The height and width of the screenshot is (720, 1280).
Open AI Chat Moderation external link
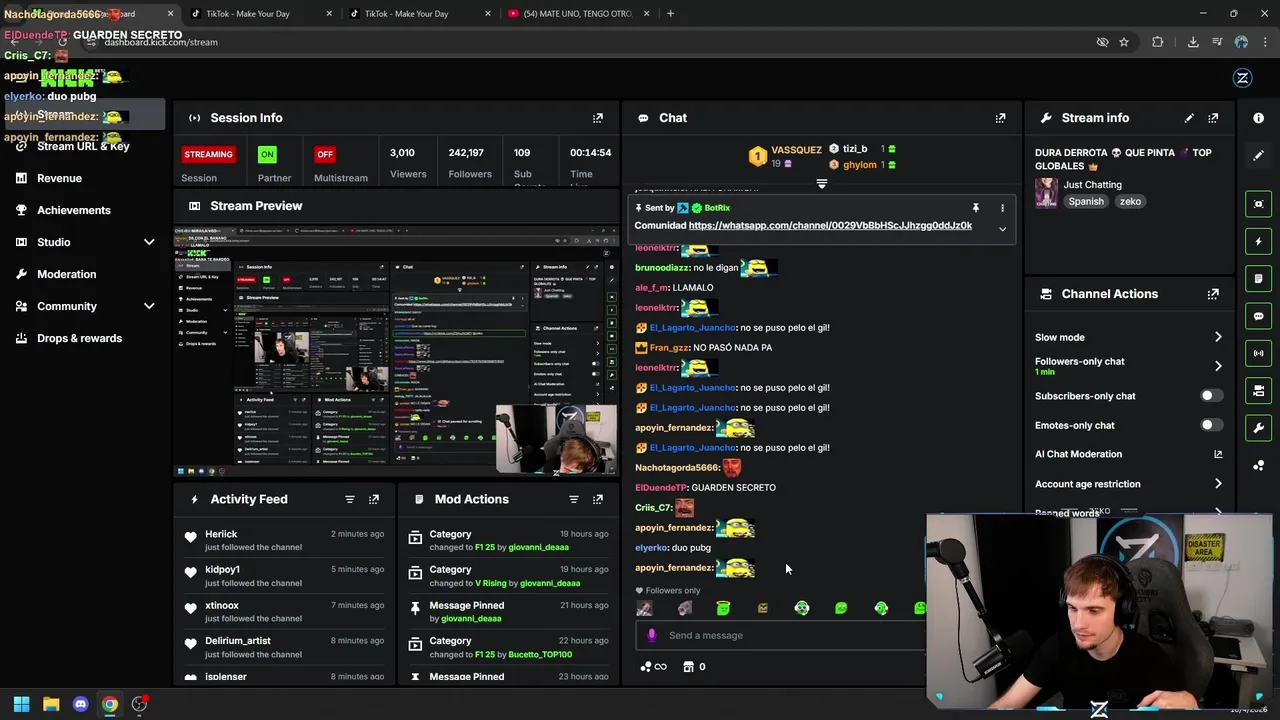pyautogui.click(x=1218, y=454)
